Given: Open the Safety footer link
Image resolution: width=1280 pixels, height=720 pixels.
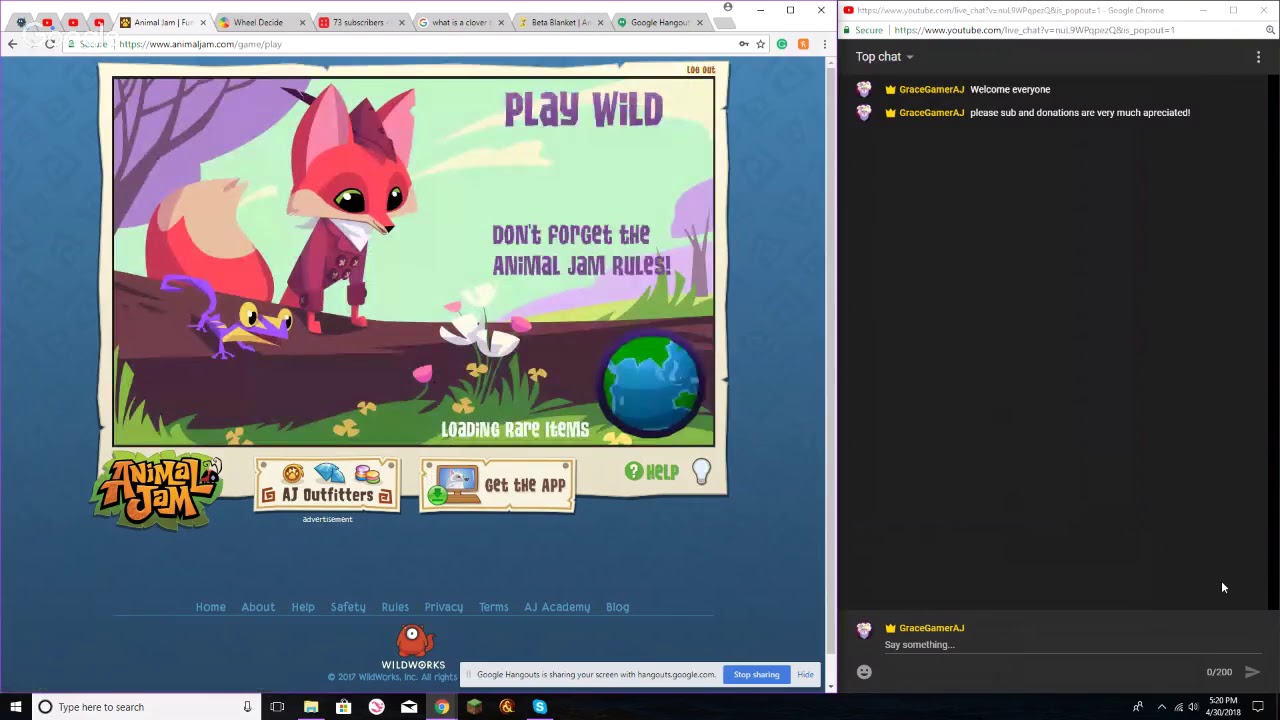Looking at the screenshot, I should [348, 607].
